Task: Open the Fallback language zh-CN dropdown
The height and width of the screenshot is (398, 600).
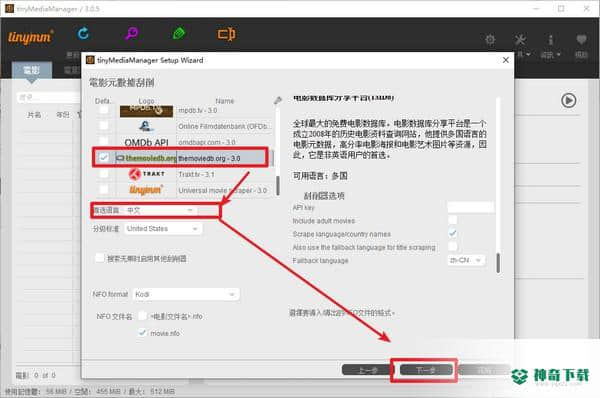Action: click(x=466, y=260)
